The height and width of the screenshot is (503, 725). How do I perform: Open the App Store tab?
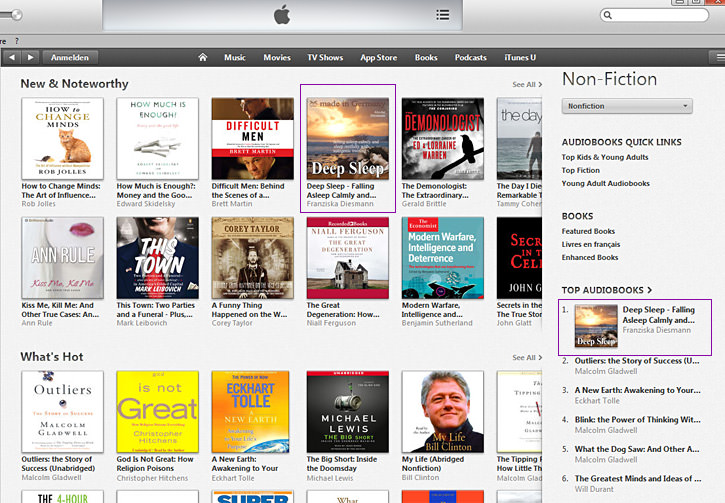pyautogui.click(x=379, y=57)
